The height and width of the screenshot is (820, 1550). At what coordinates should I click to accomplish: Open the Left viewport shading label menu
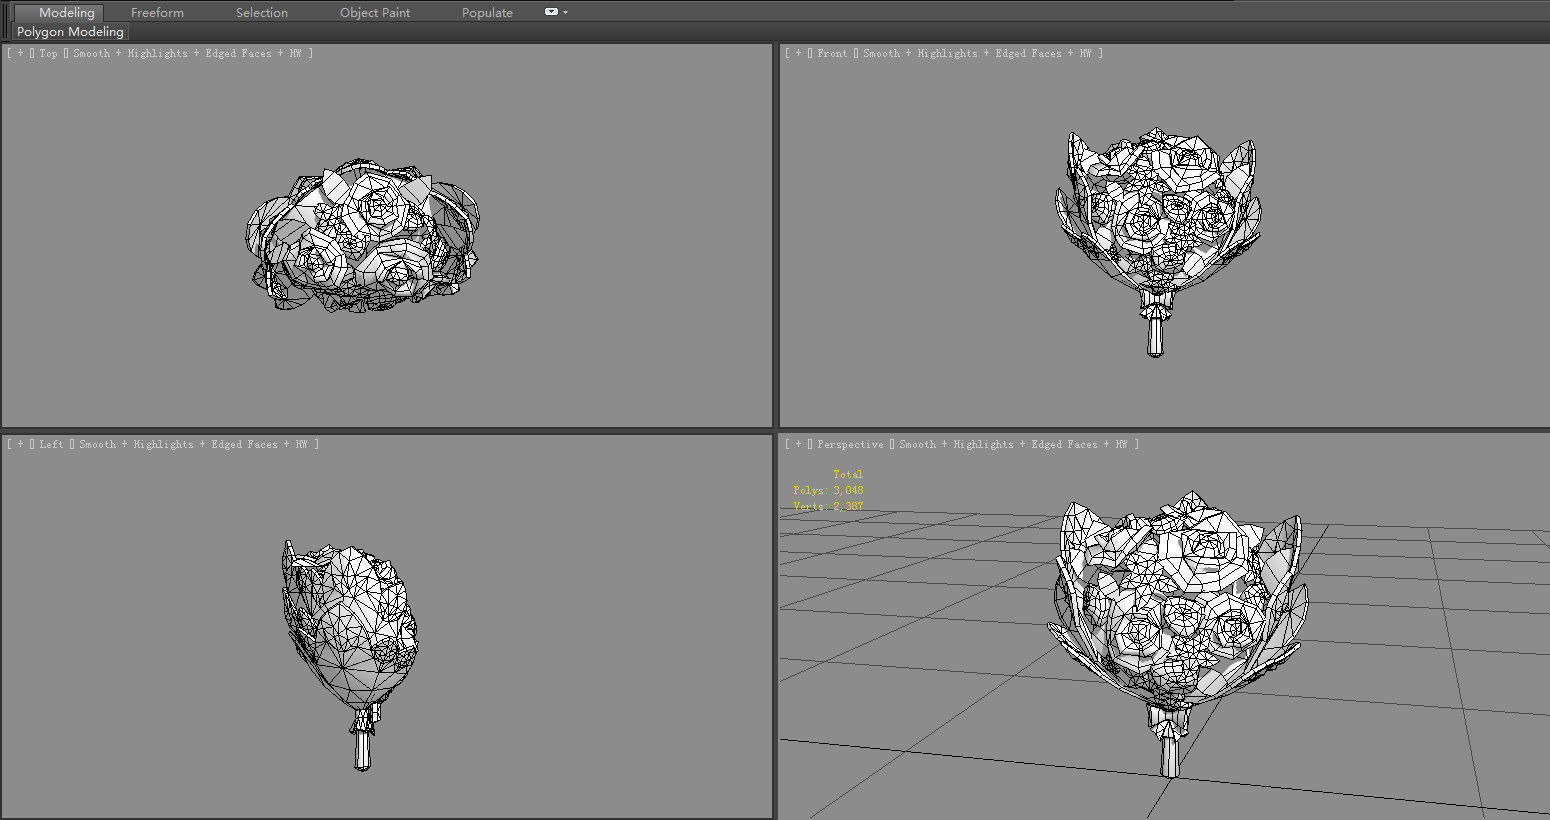click(x=193, y=445)
